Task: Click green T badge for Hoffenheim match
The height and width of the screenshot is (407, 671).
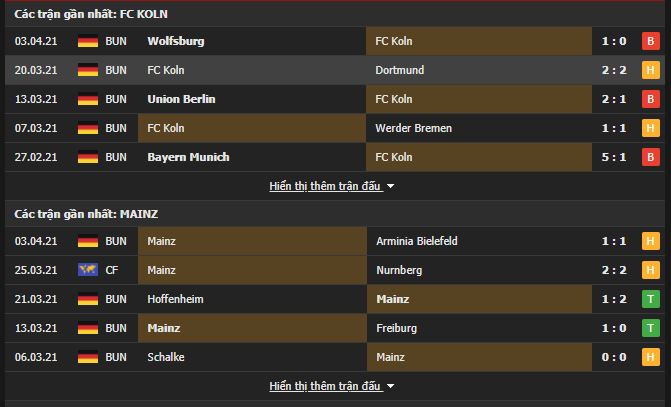Action: 650,299
